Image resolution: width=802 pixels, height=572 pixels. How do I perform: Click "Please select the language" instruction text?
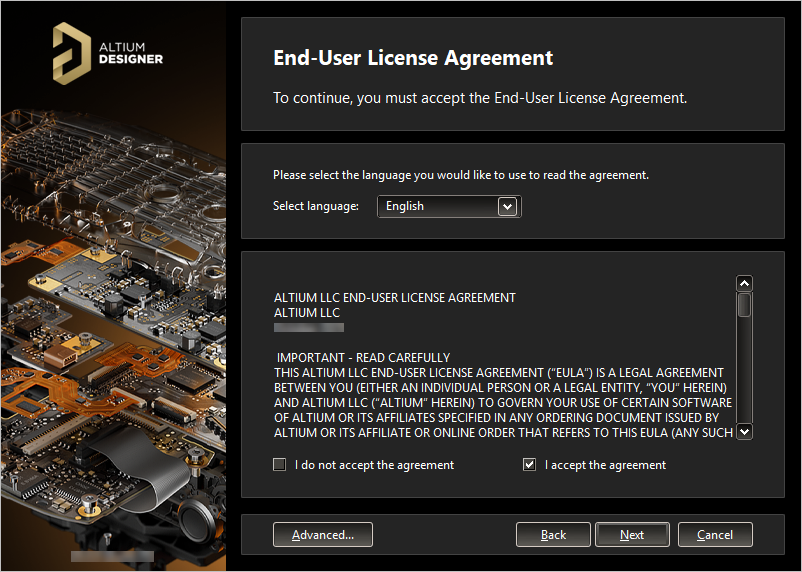point(461,175)
